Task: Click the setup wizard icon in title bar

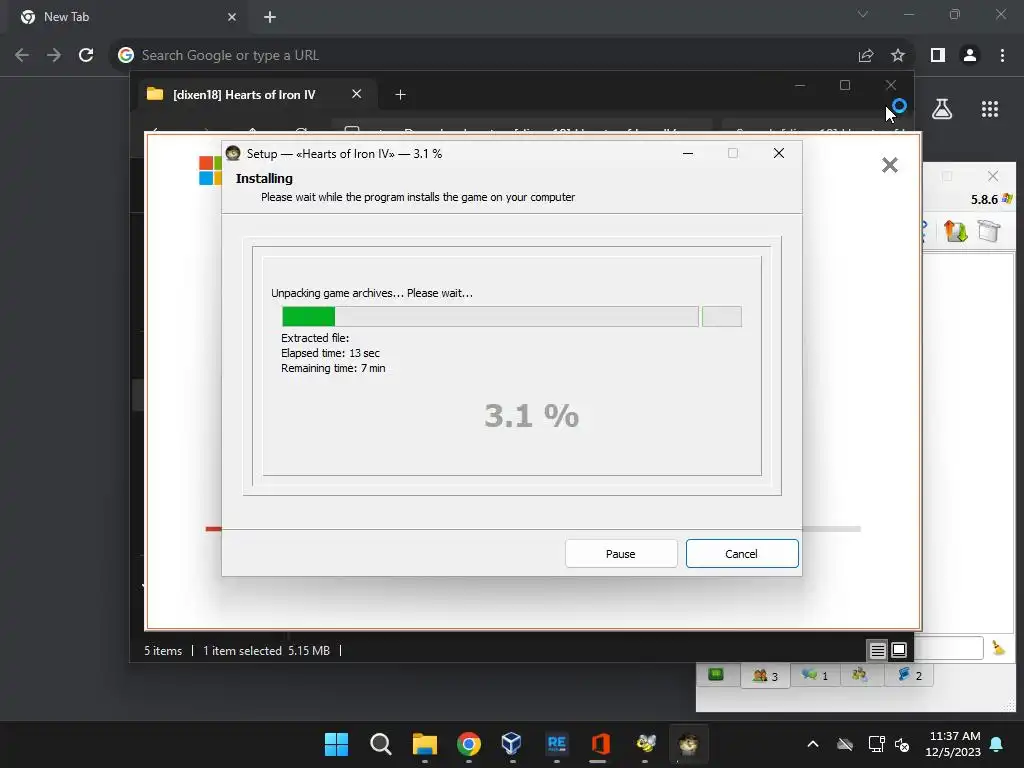Action: pos(233,153)
